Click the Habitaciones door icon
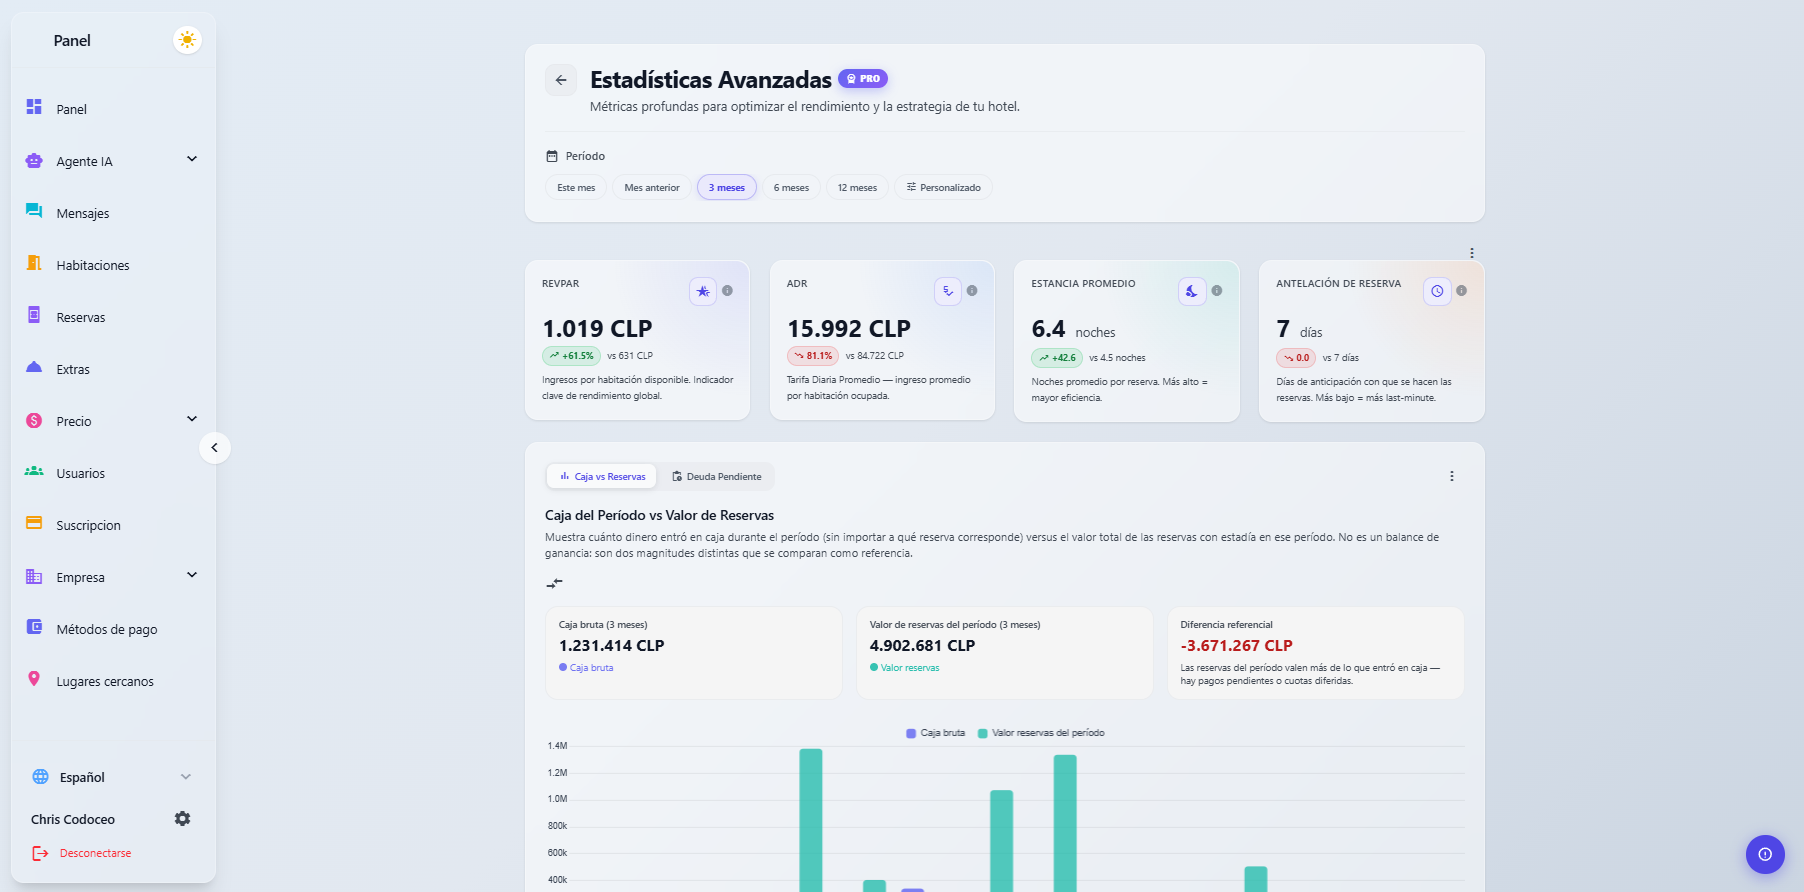The width and height of the screenshot is (1804, 892). click(x=34, y=263)
